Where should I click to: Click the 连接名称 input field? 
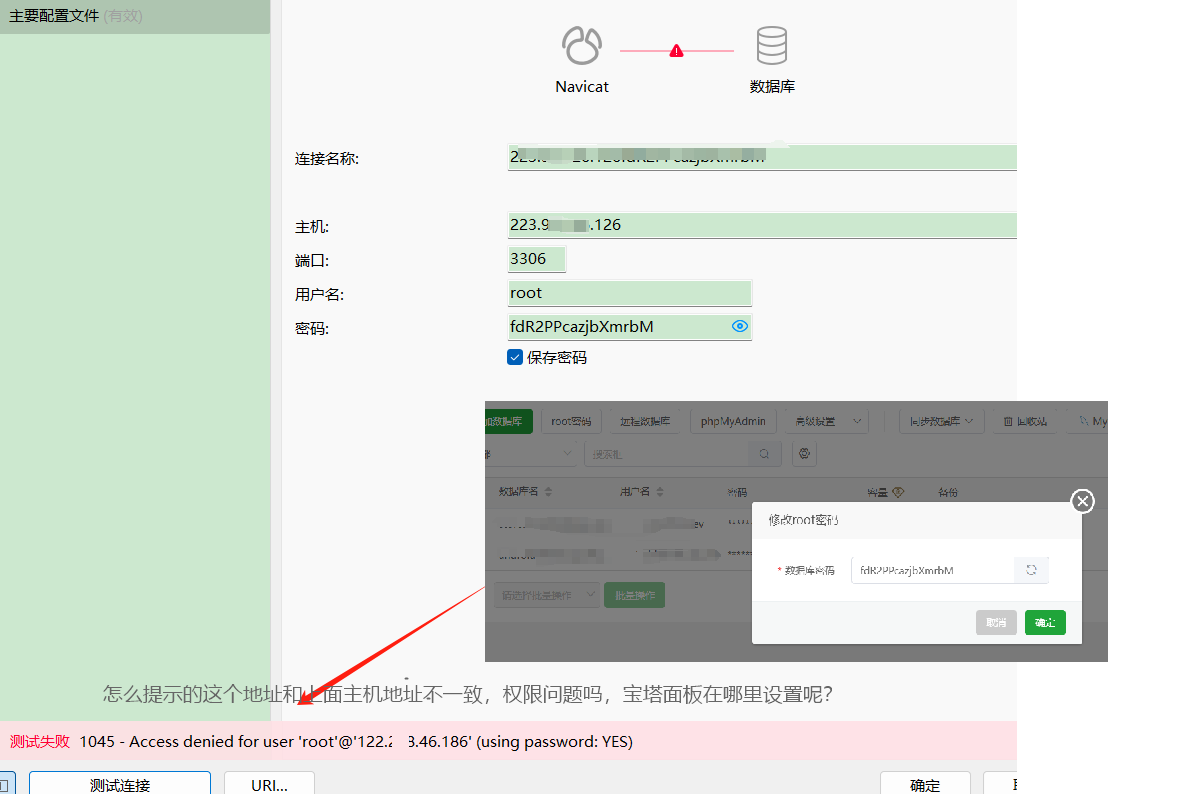tap(762, 157)
